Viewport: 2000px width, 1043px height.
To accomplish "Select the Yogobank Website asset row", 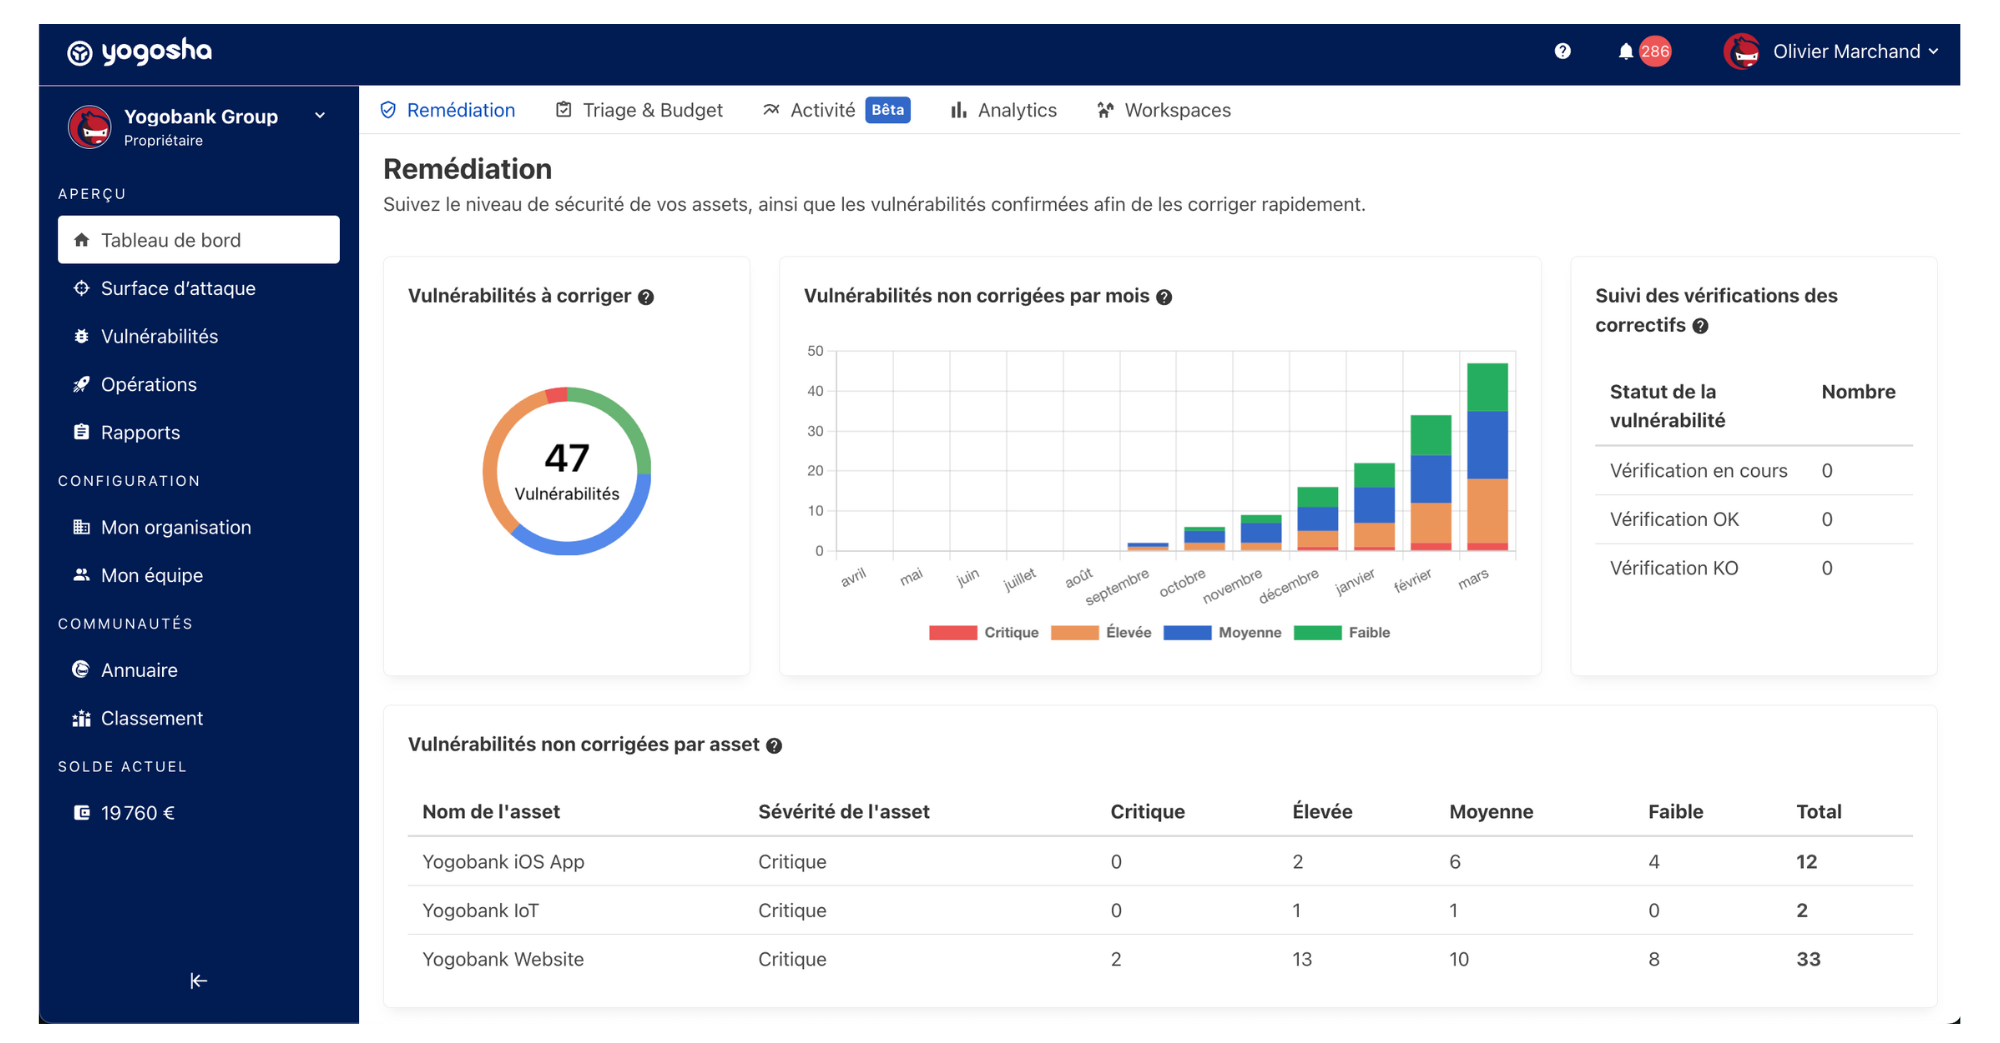I will [x=503, y=959].
